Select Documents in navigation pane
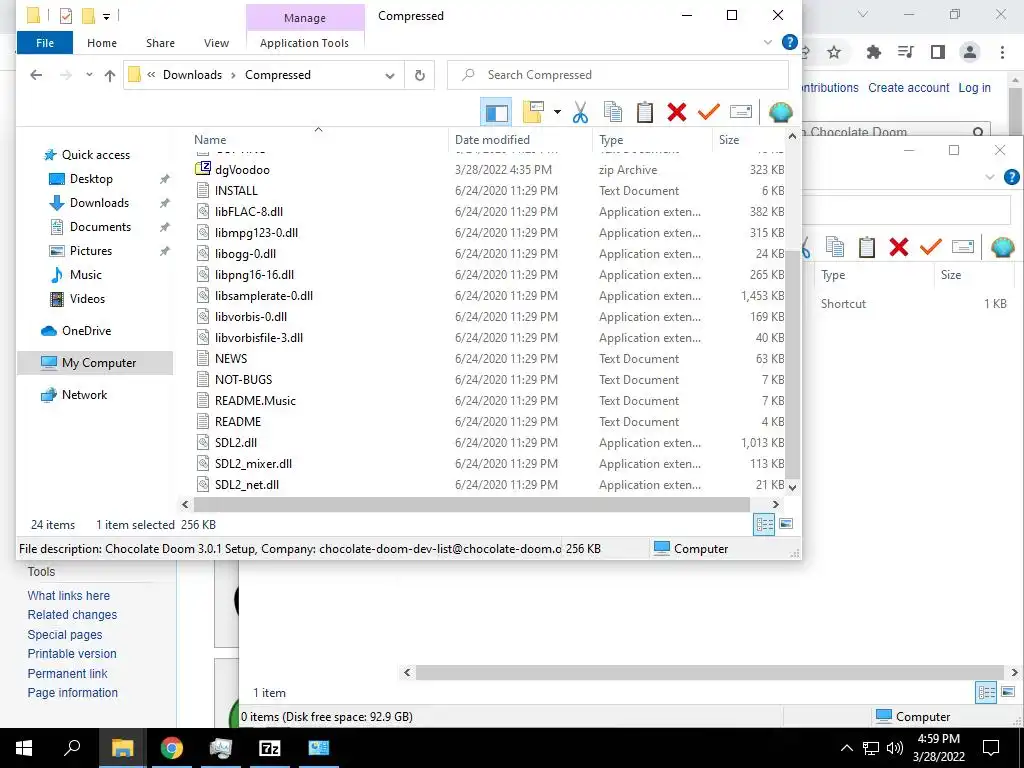Viewport: 1024px width, 768px height. point(100,227)
